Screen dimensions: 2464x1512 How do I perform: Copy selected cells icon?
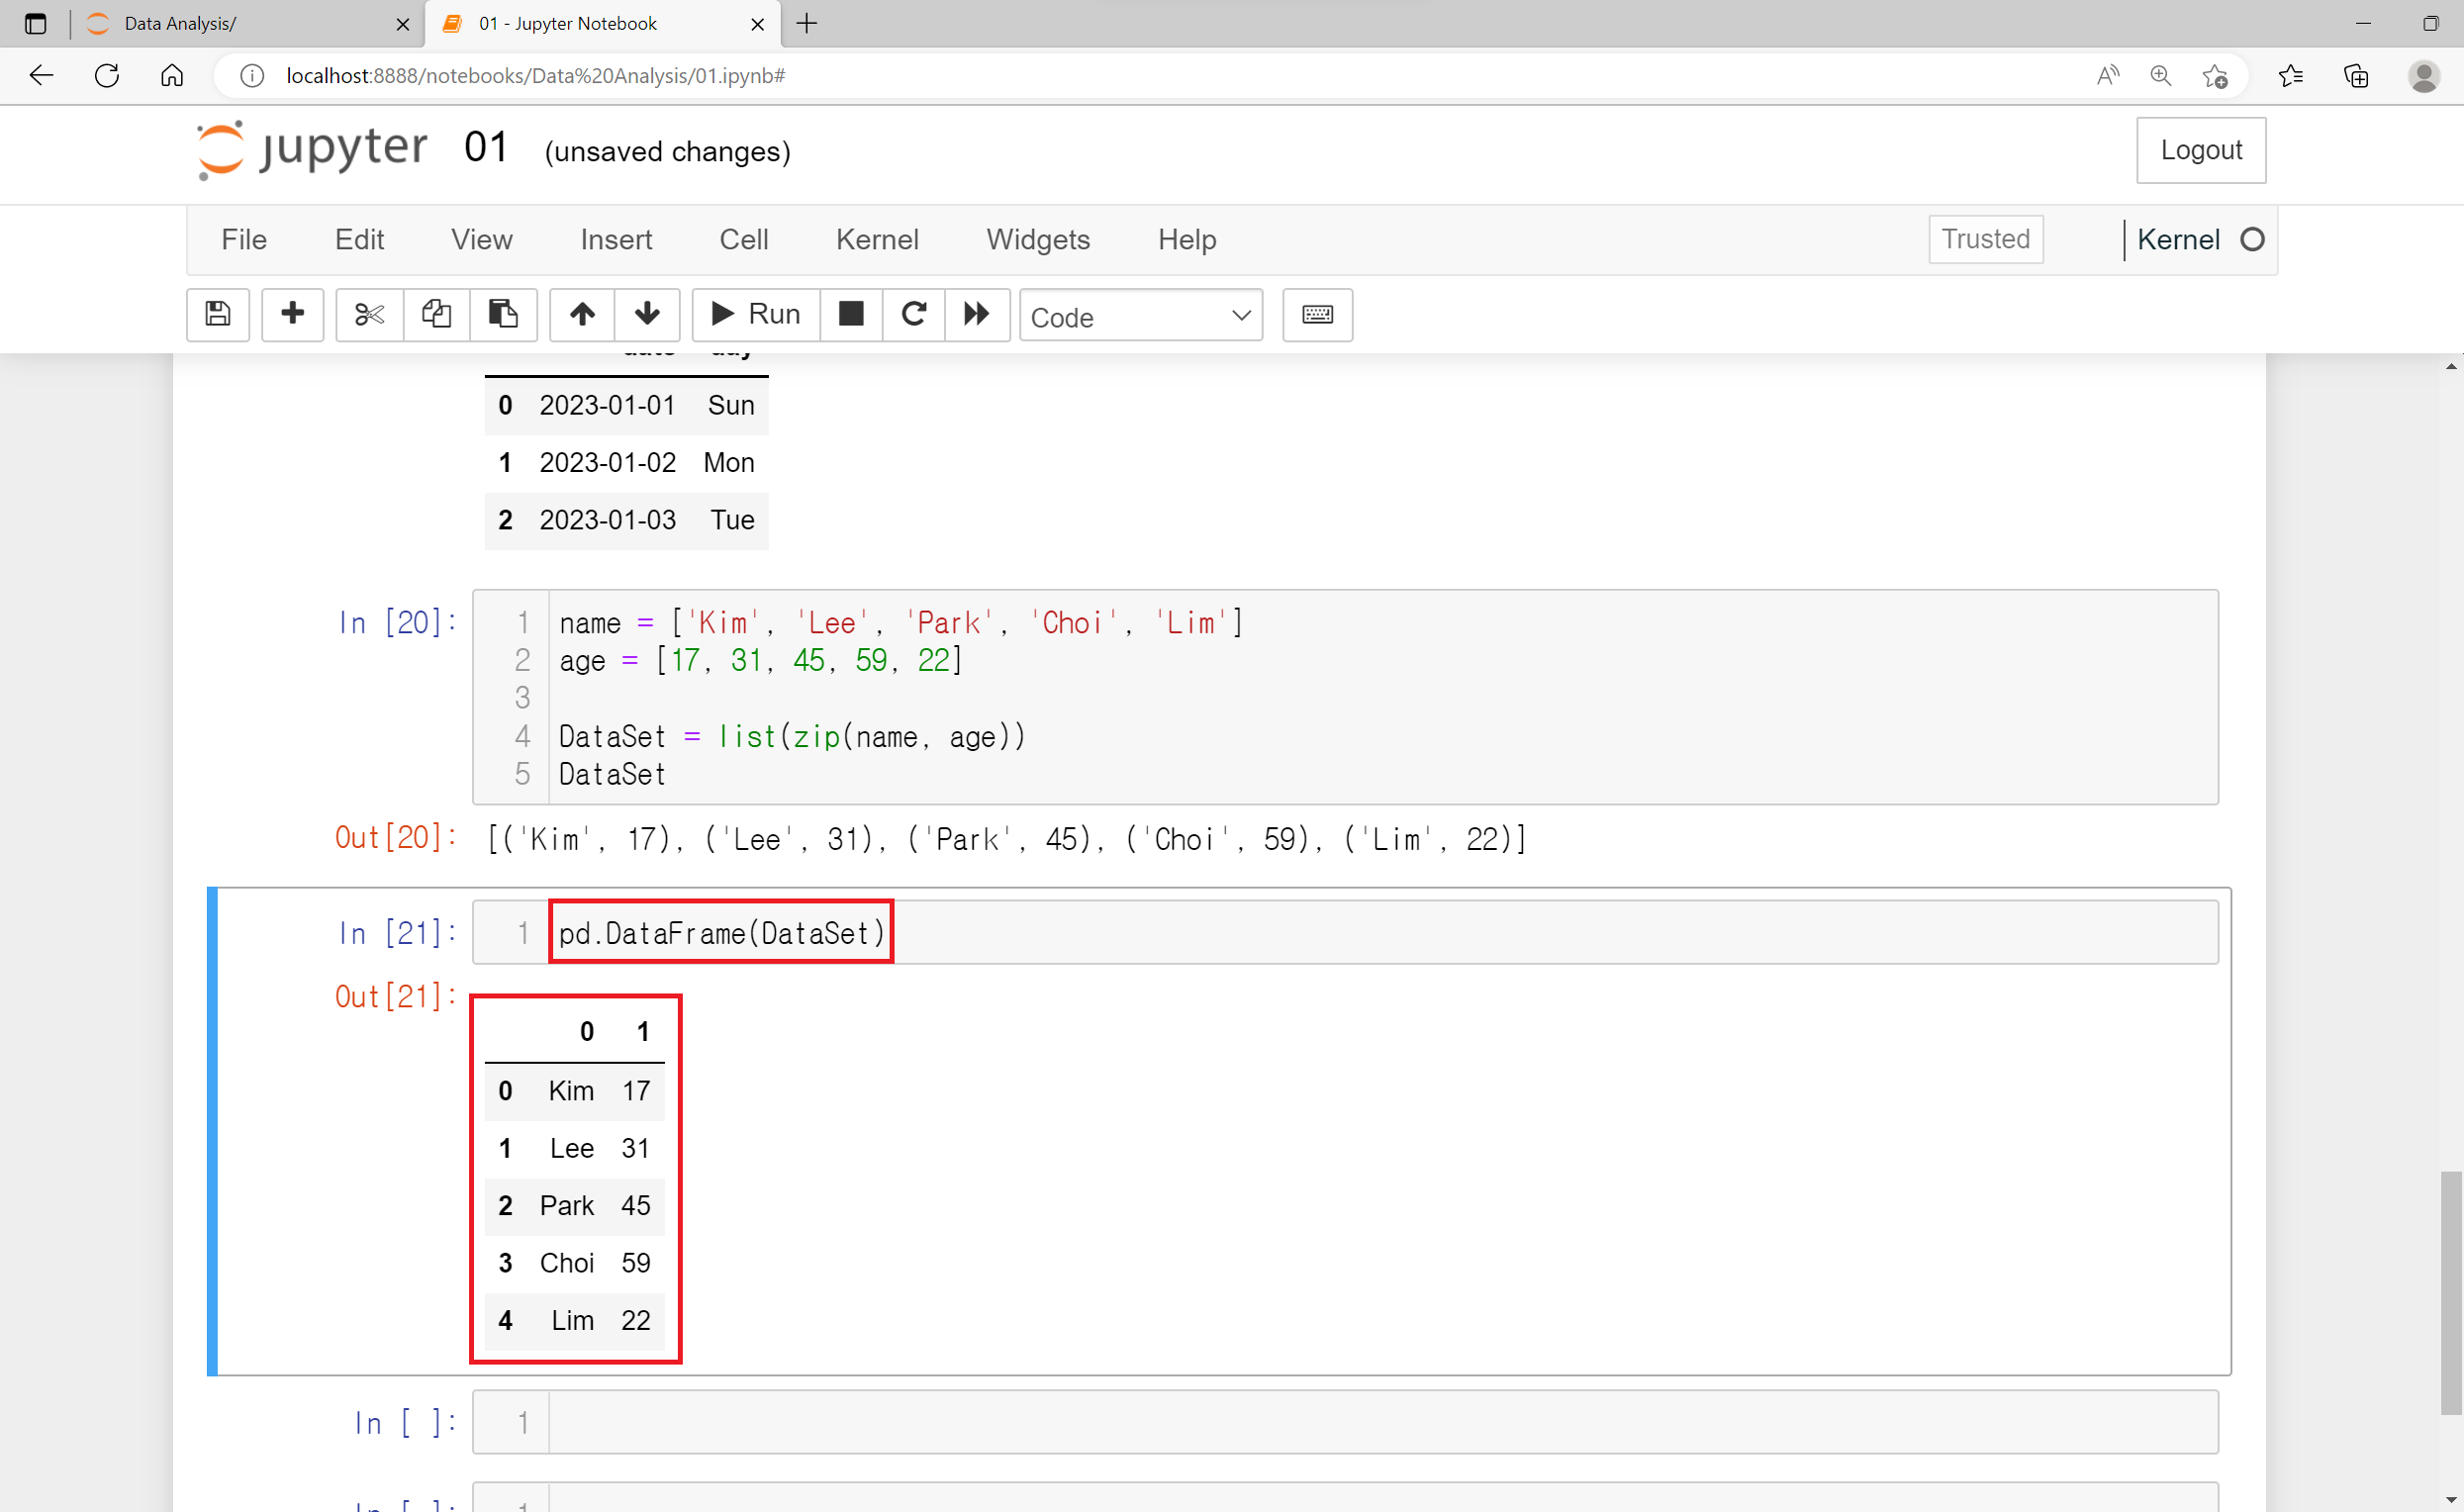tap(436, 314)
